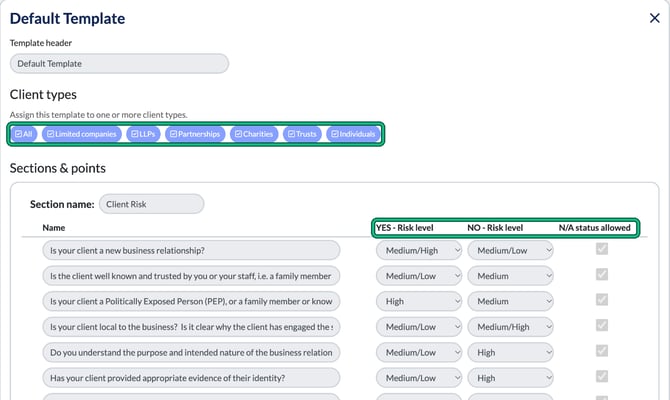Open NO risk dropdown for evidence of identity
Image resolution: width=670 pixels, height=400 pixels.
click(510, 378)
